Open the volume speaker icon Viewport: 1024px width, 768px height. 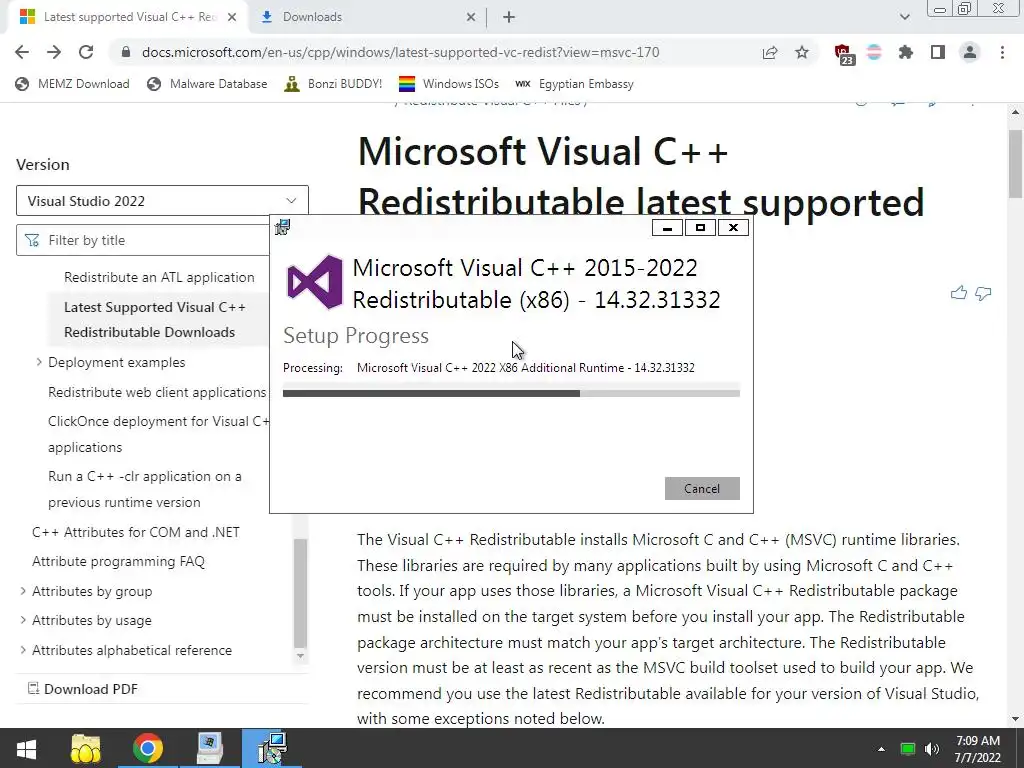pos(932,749)
